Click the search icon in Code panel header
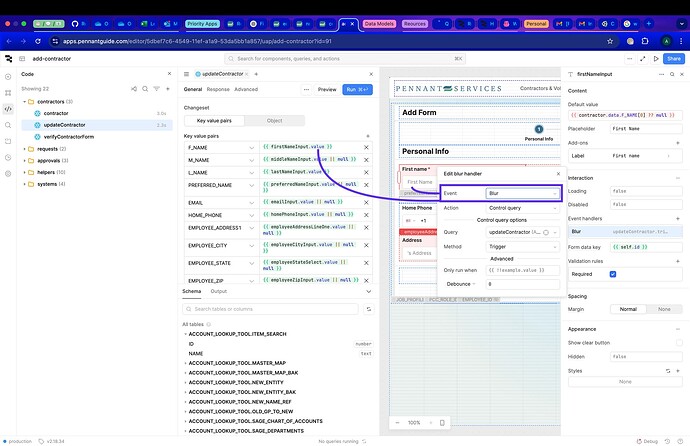 [x=145, y=89]
